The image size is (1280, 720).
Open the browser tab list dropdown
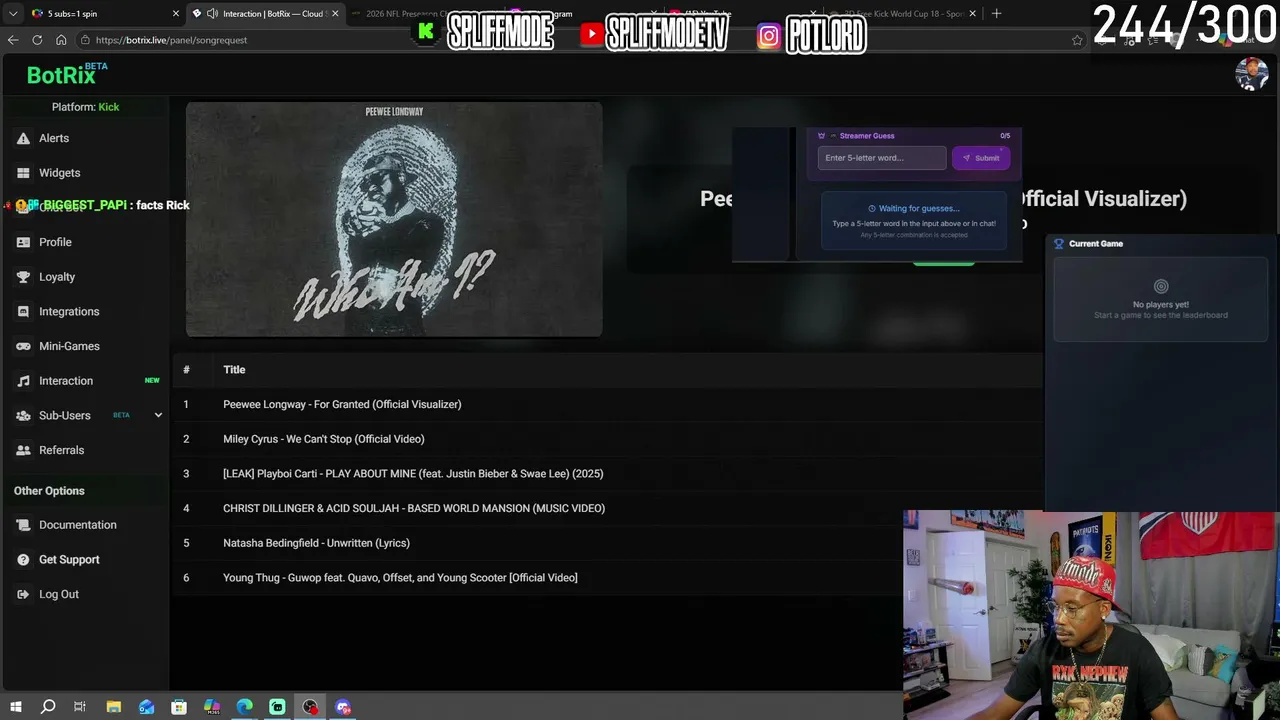pyautogui.click(x=13, y=14)
